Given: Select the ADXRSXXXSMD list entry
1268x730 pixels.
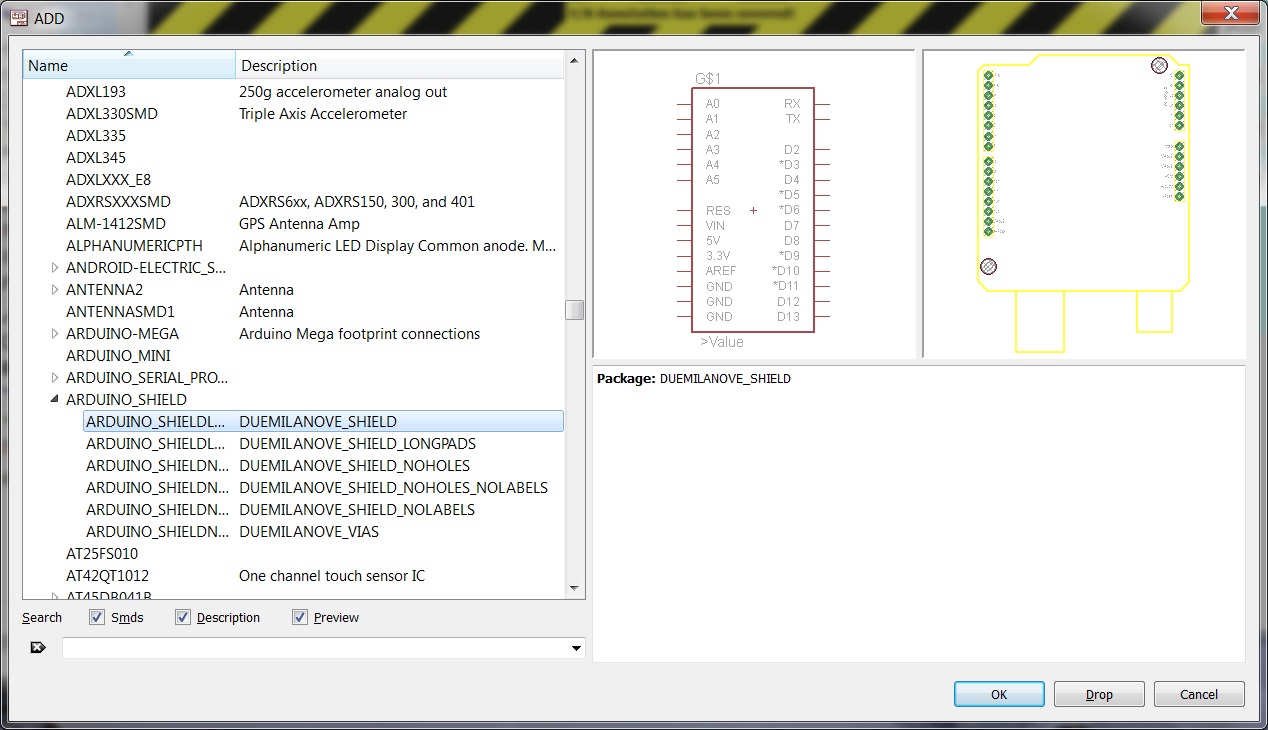Looking at the screenshot, I should [118, 202].
